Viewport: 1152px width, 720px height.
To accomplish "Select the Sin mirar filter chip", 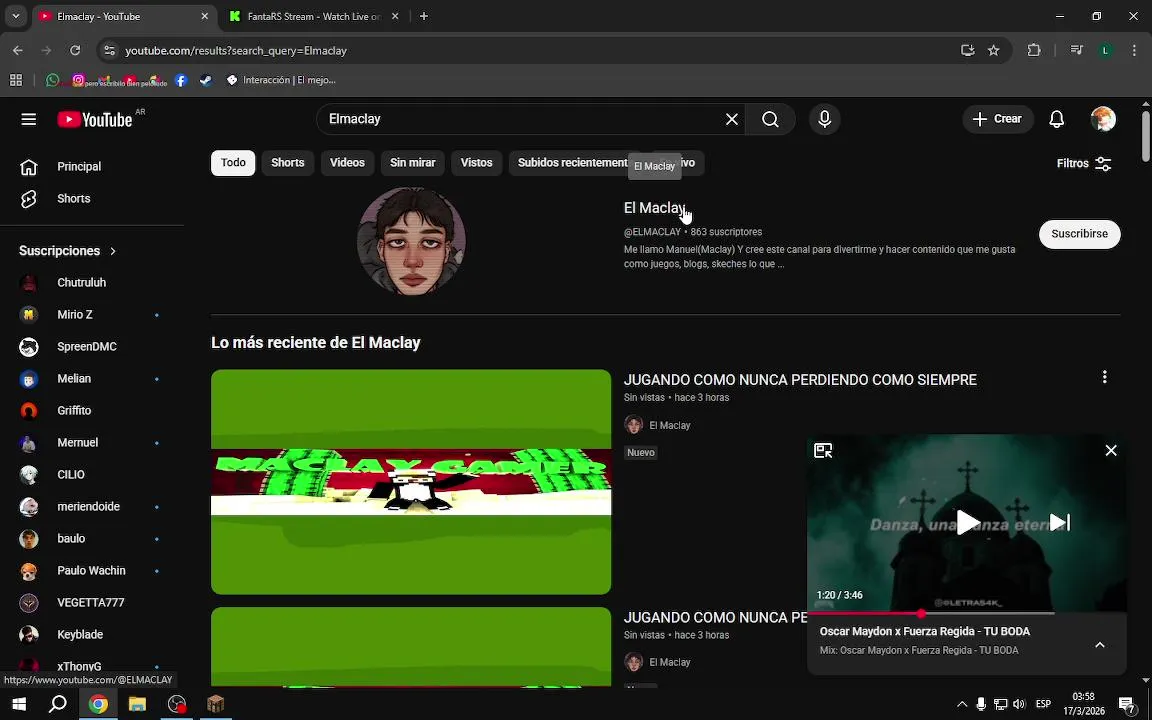I will pos(412,163).
